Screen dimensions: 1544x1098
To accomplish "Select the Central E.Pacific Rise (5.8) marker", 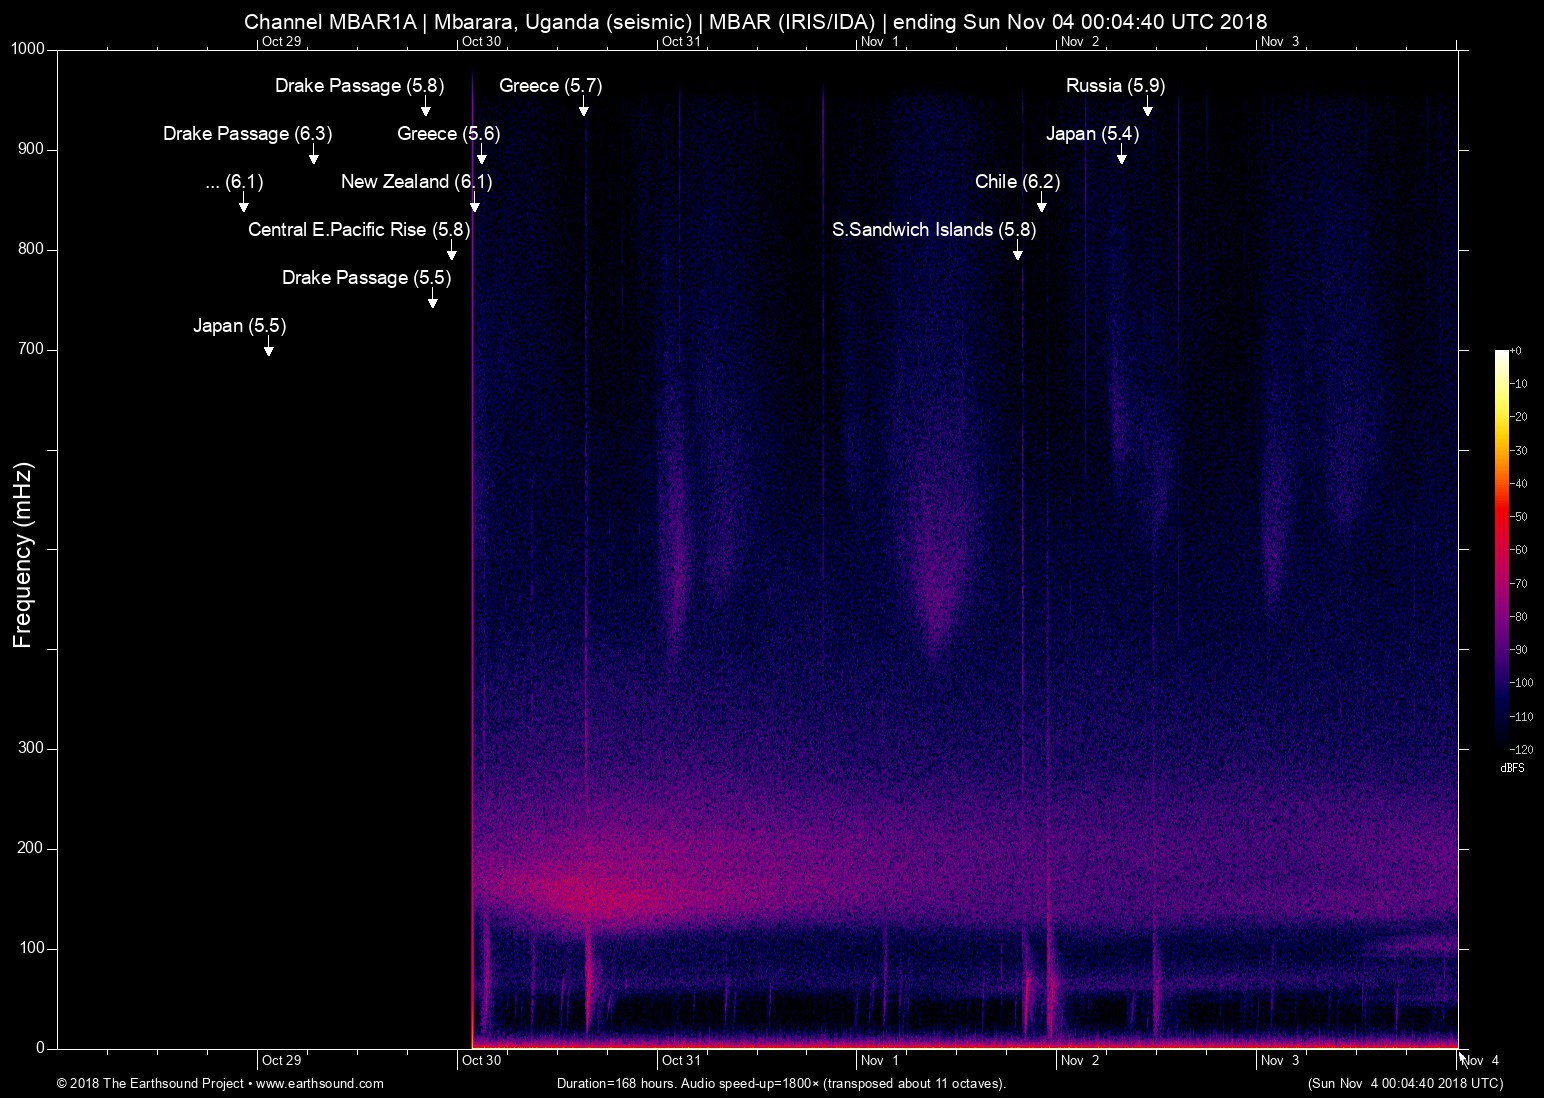I will [x=358, y=230].
